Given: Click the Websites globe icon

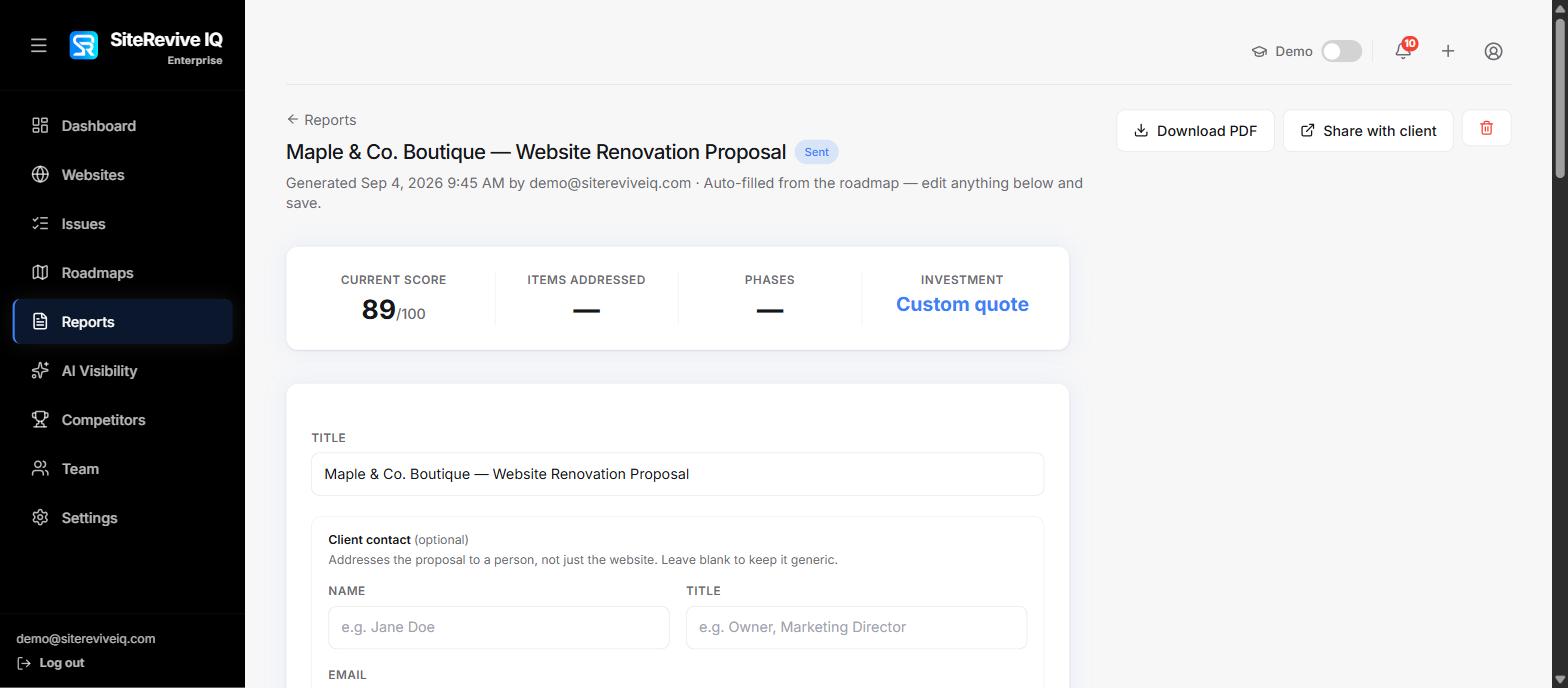Looking at the screenshot, I should (x=40, y=174).
